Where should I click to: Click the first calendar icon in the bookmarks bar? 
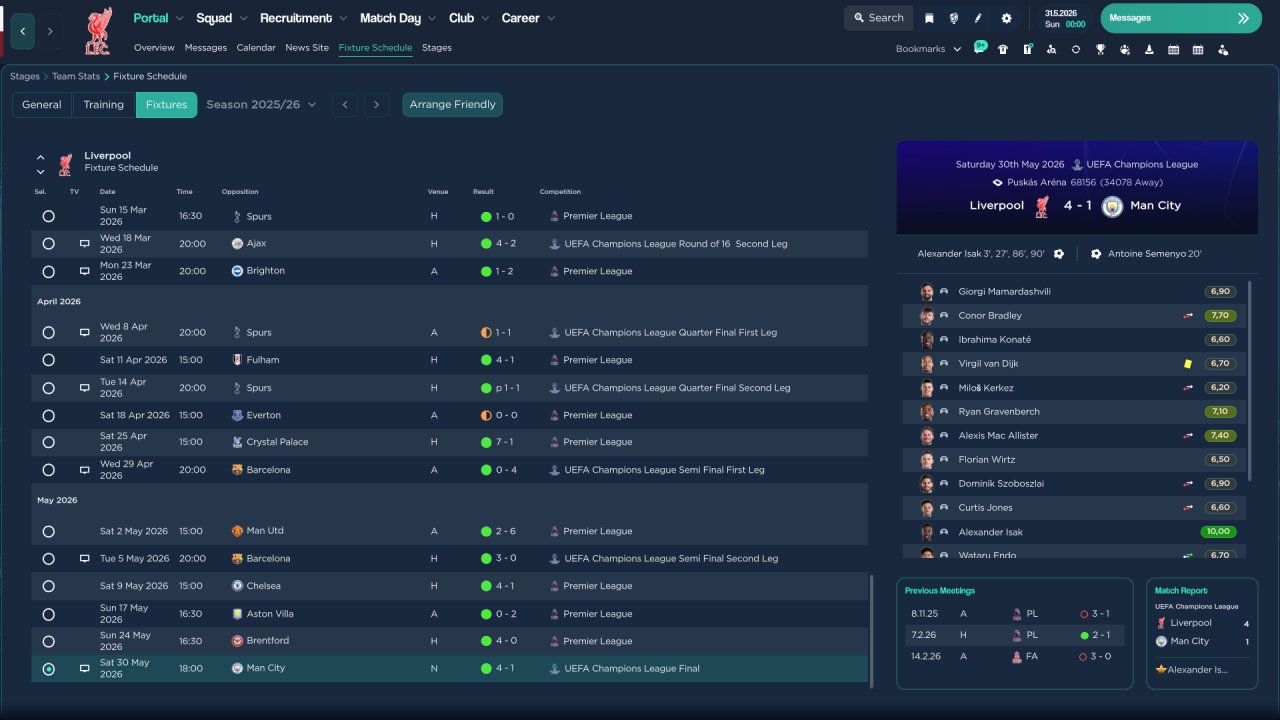(1173, 49)
